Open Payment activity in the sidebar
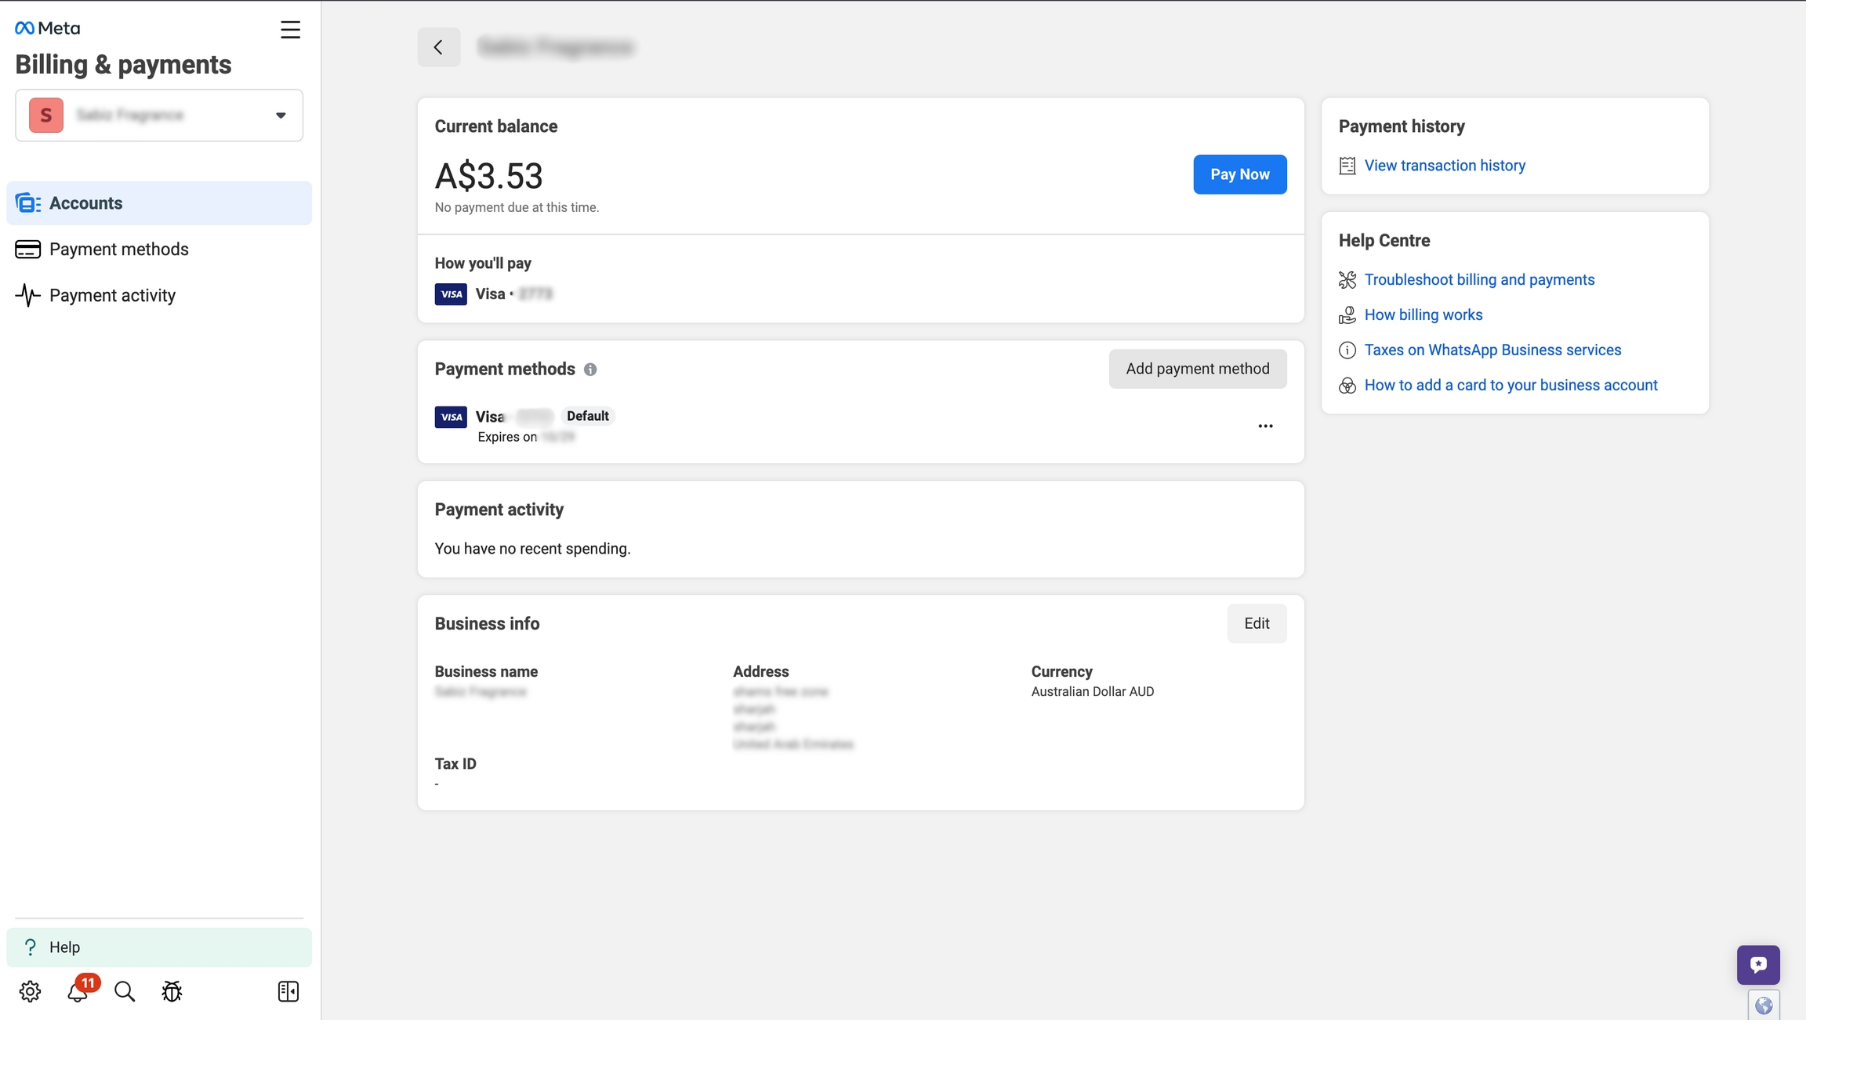1866x1080 pixels. (159, 295)
